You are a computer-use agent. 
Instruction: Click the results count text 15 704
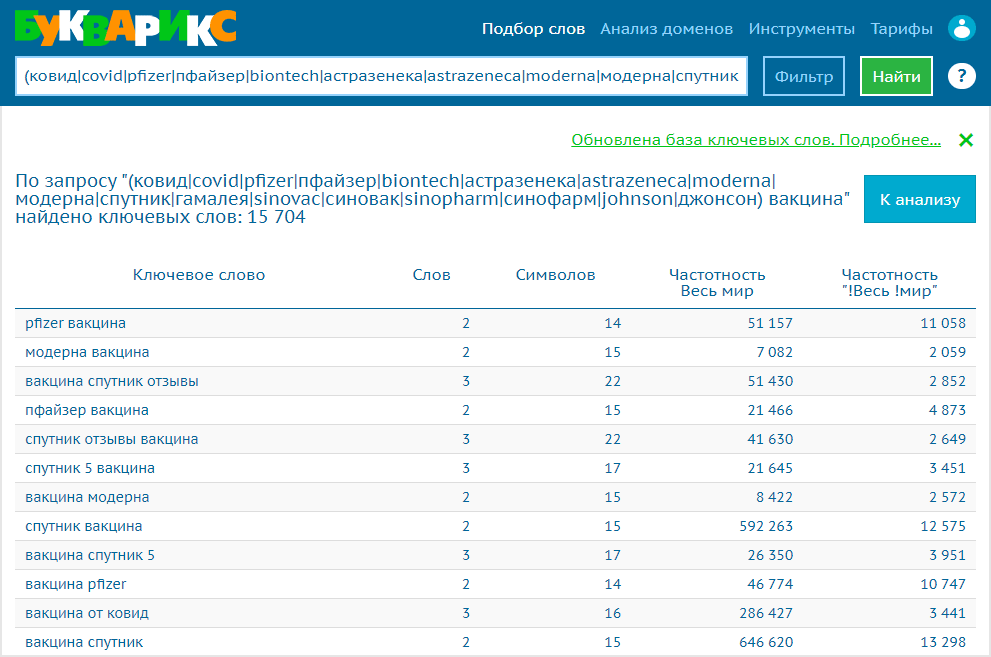click(x=276, y=217)
